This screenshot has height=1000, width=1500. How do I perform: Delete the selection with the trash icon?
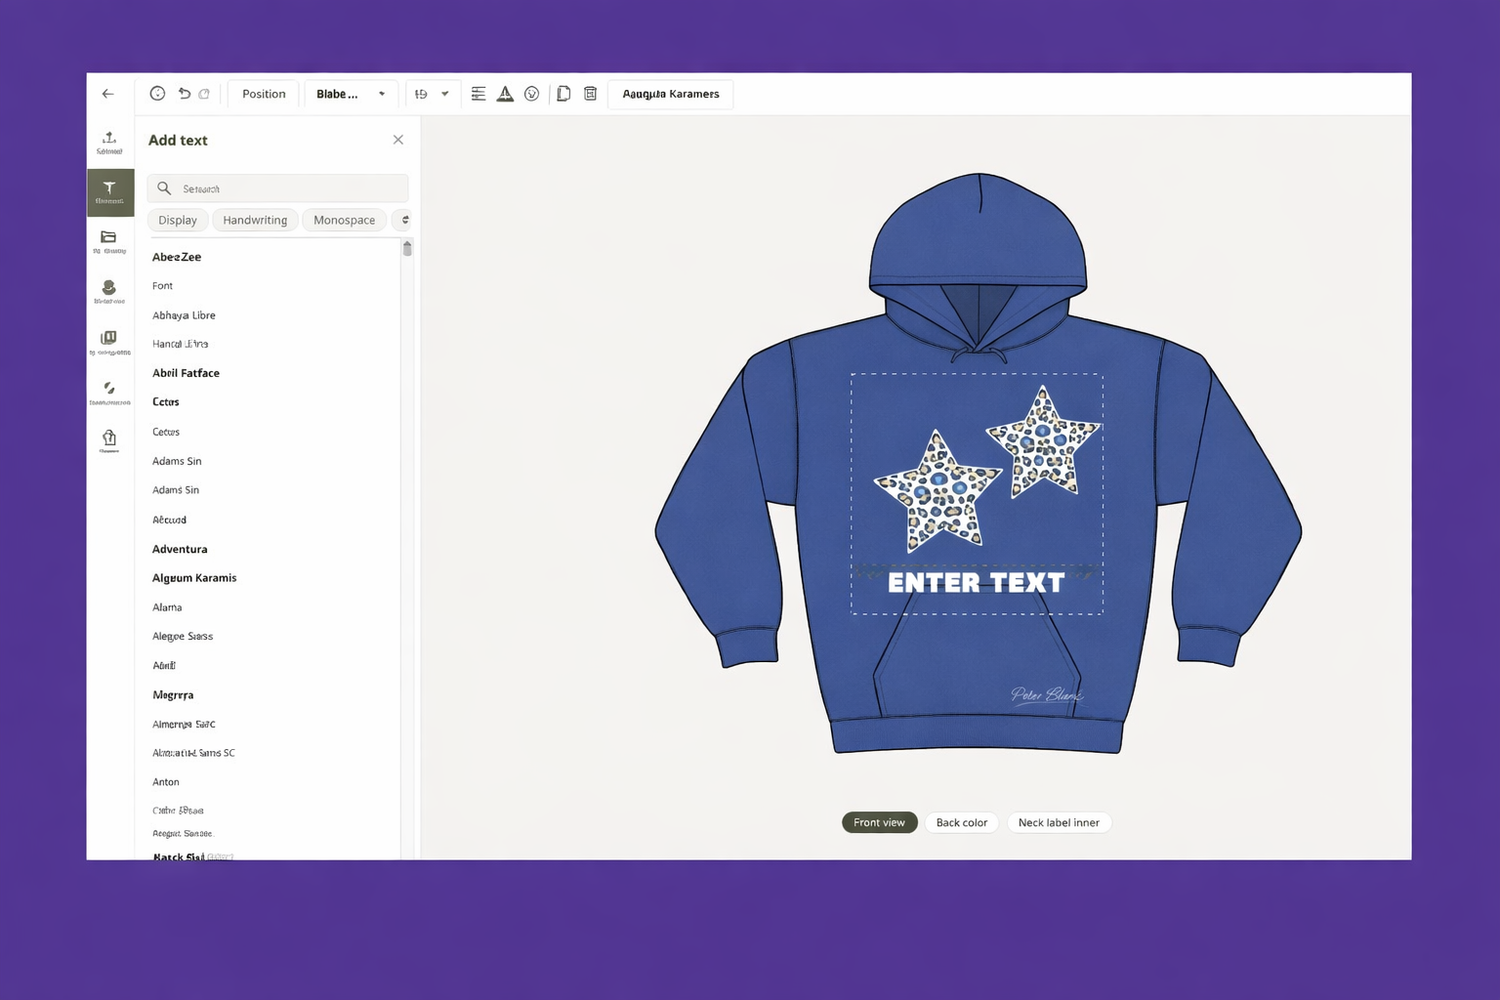point(590,94)
